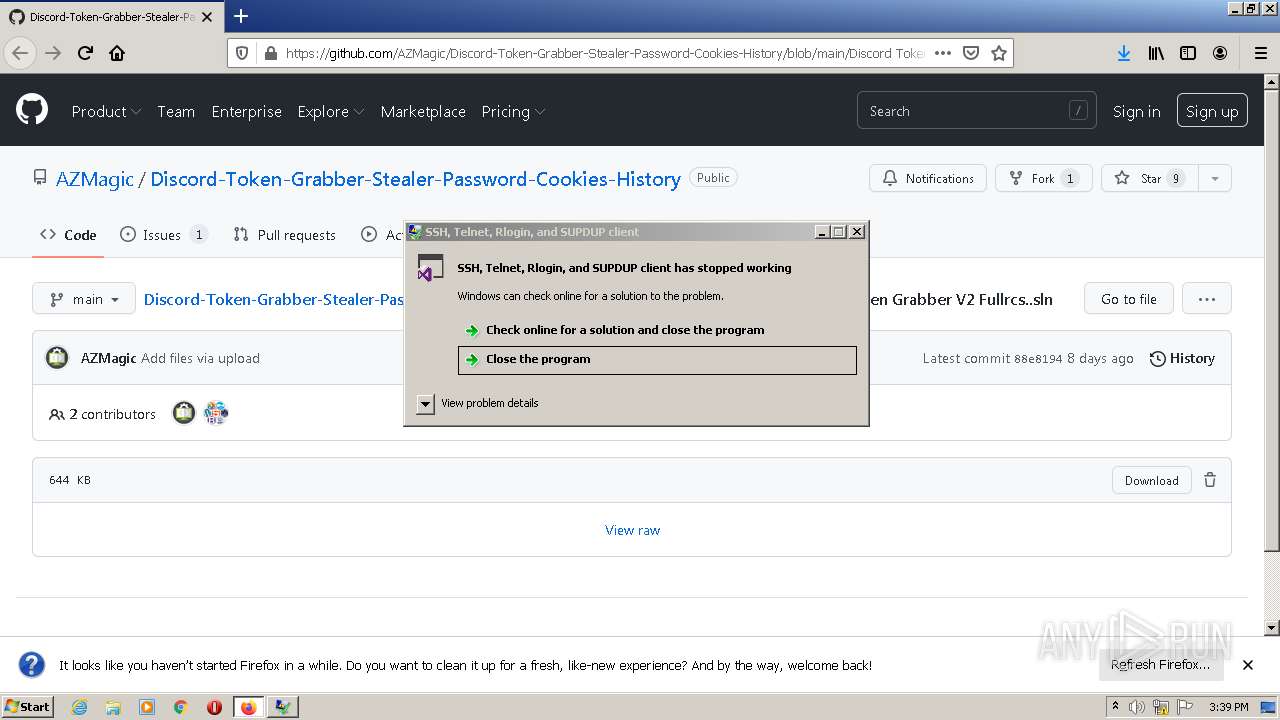Viewport: 1280px width, 720px height.
Task: Click the clock showing 3:39 PM
Action: pos(1229,707)
